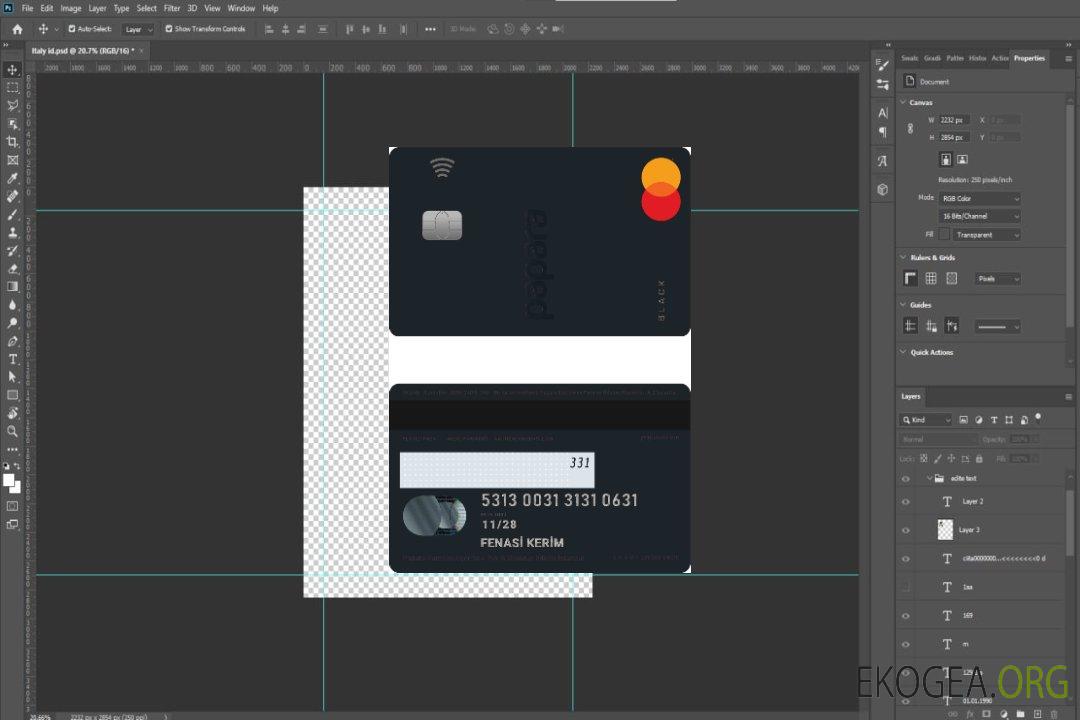Select the Dodge tool
The image size is (1080, 720).
pos(12,322)
